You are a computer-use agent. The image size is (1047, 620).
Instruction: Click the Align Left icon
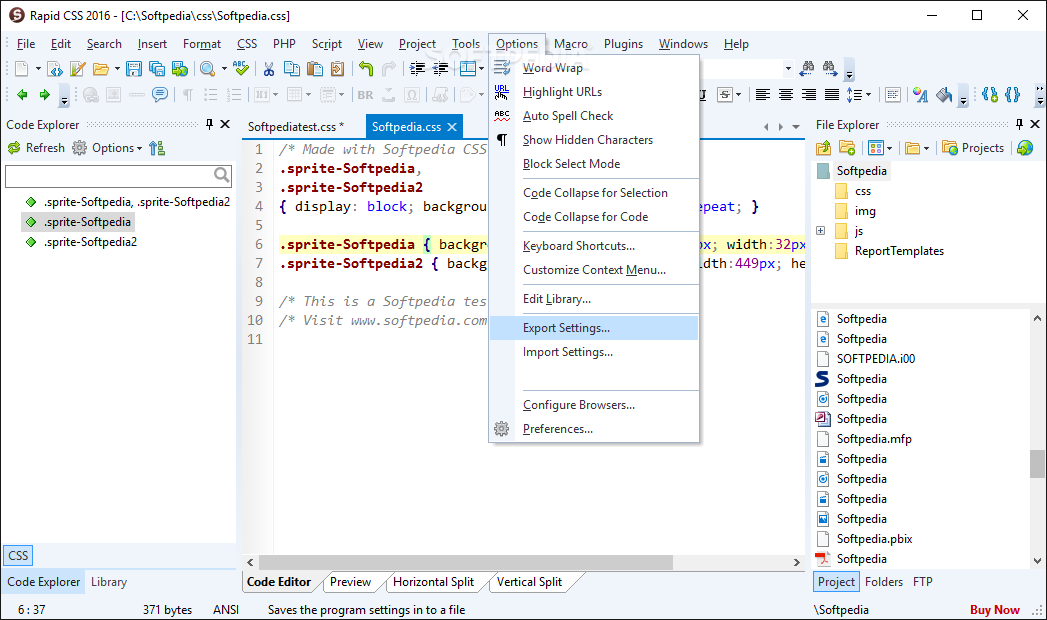point(763,95)
